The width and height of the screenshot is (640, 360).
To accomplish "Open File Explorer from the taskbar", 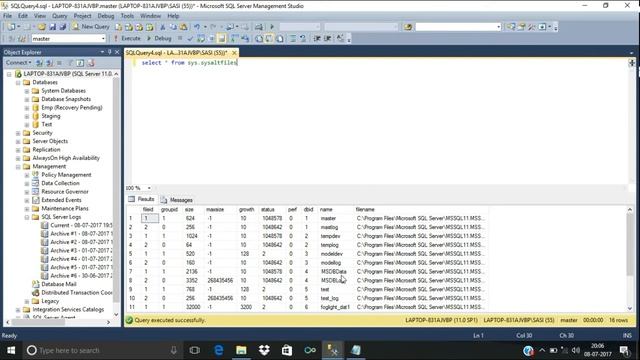I will click(241, 350).
